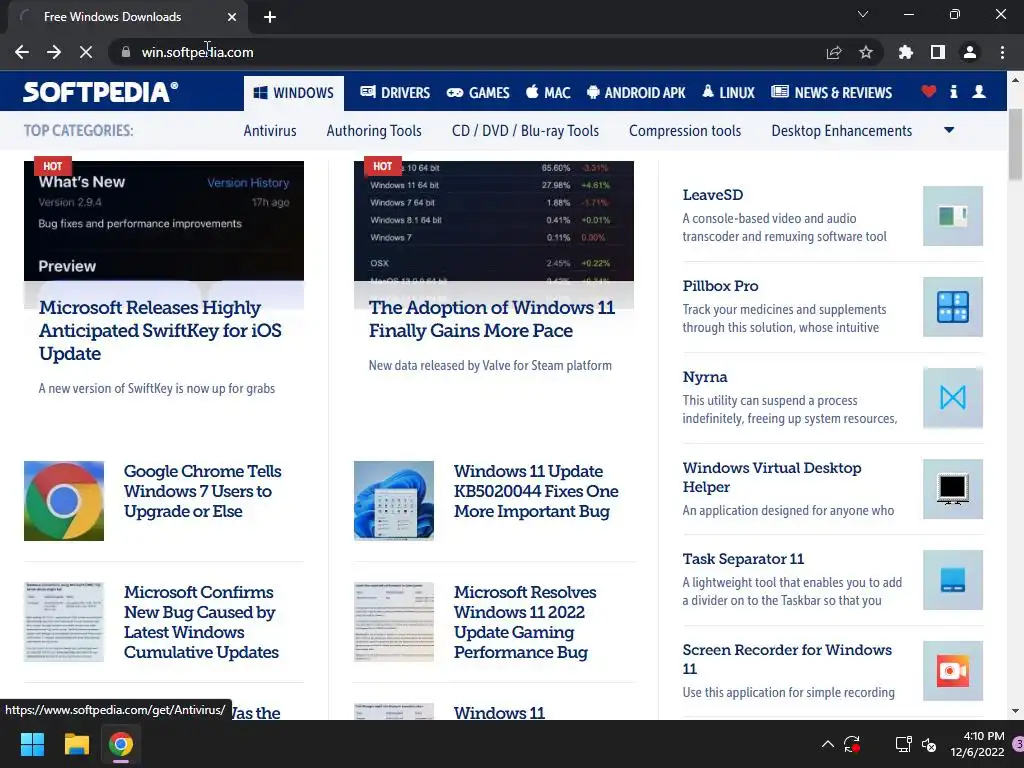1024x768 pixels.
Task: Click the red heart favorites icon
Action: point(929,92)
